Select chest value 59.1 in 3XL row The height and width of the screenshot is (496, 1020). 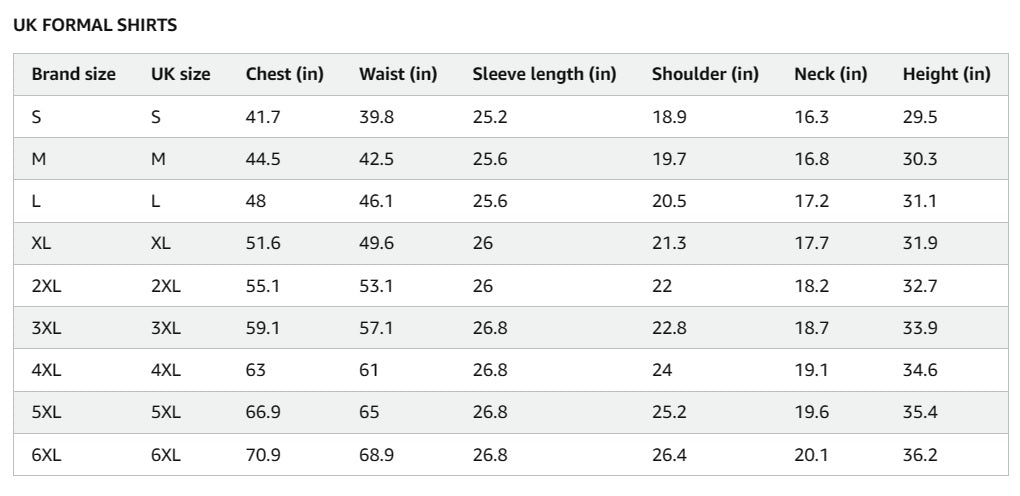click(x=263, y=328)
